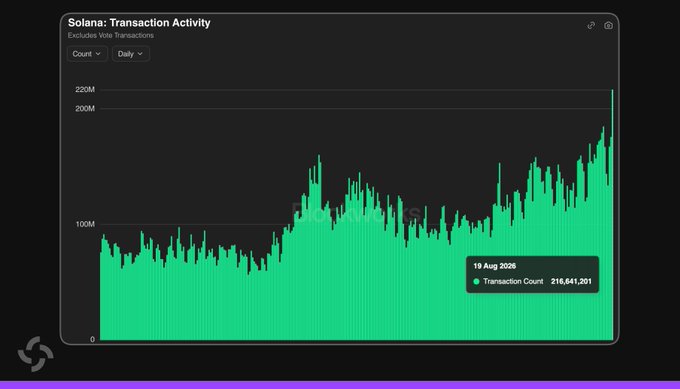Click the circular logo at bottom left
Image resolution: width=680 pixels, height=389 pixels.
(36, 354)
